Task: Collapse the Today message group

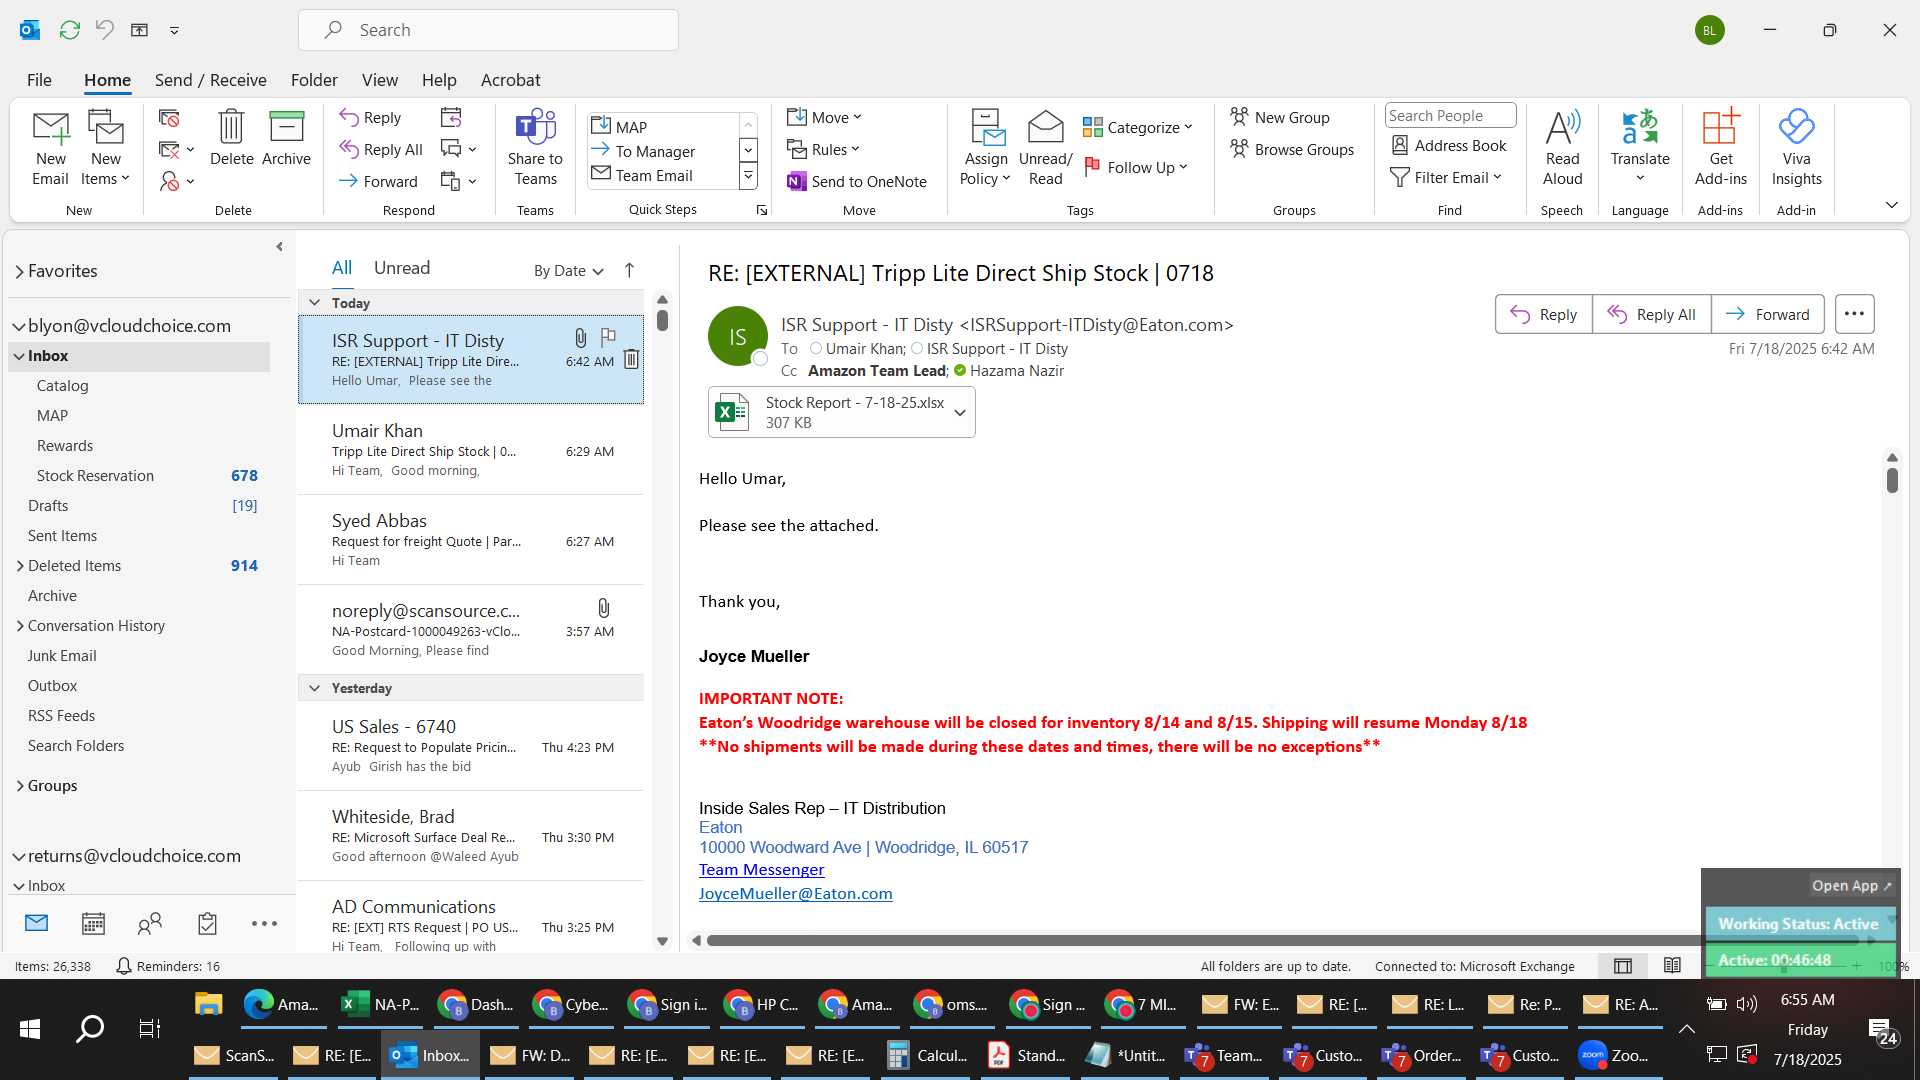Action: coord(314,303)
